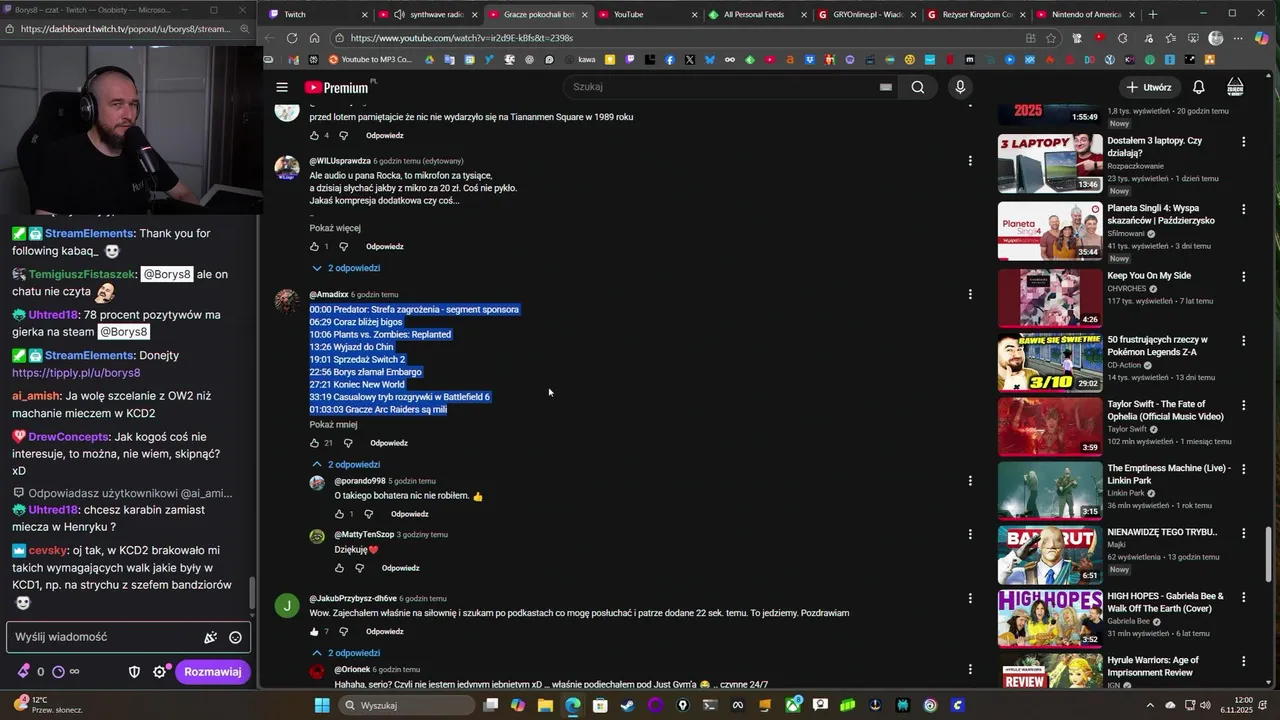This screenshot has height=720, width=1280.
Task: Reply to @MattyTenSzop via Odpowiedz
Action: coord(400,568)
